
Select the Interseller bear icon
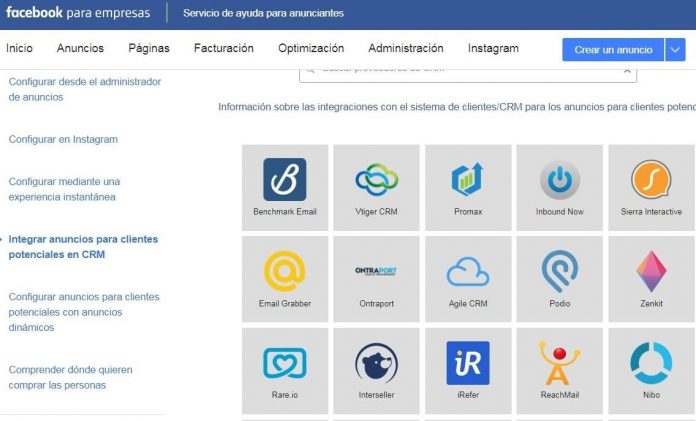tap(376, 363)
